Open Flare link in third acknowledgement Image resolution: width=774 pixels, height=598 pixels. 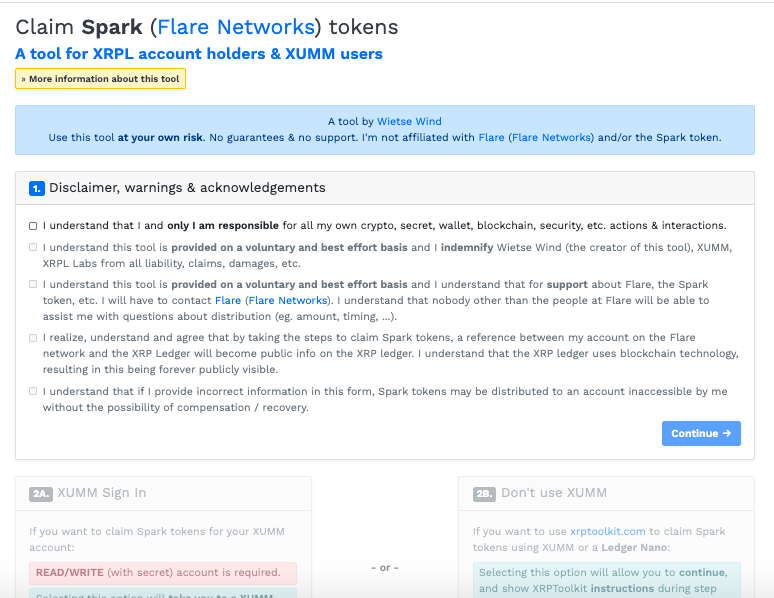click(228, 300)
